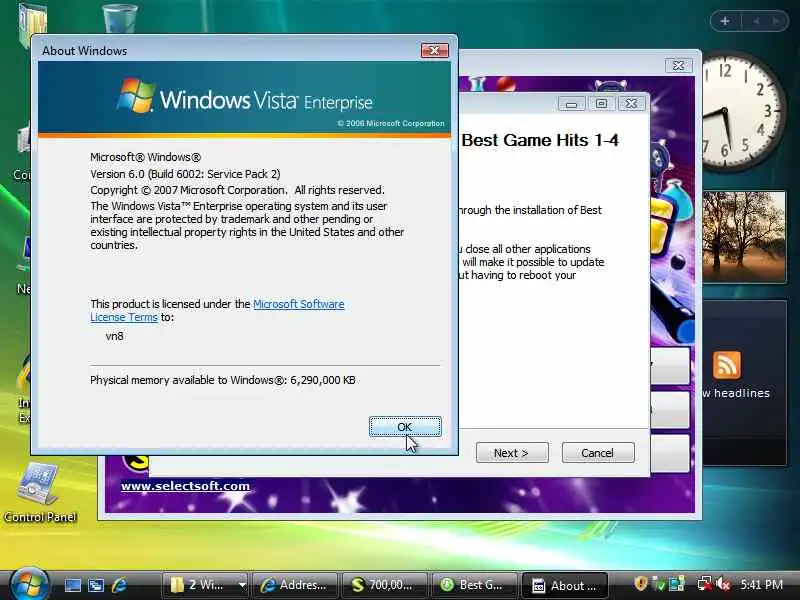Select the Recycle Bin desktop icon
800x600 pixels.
point(120,17)
